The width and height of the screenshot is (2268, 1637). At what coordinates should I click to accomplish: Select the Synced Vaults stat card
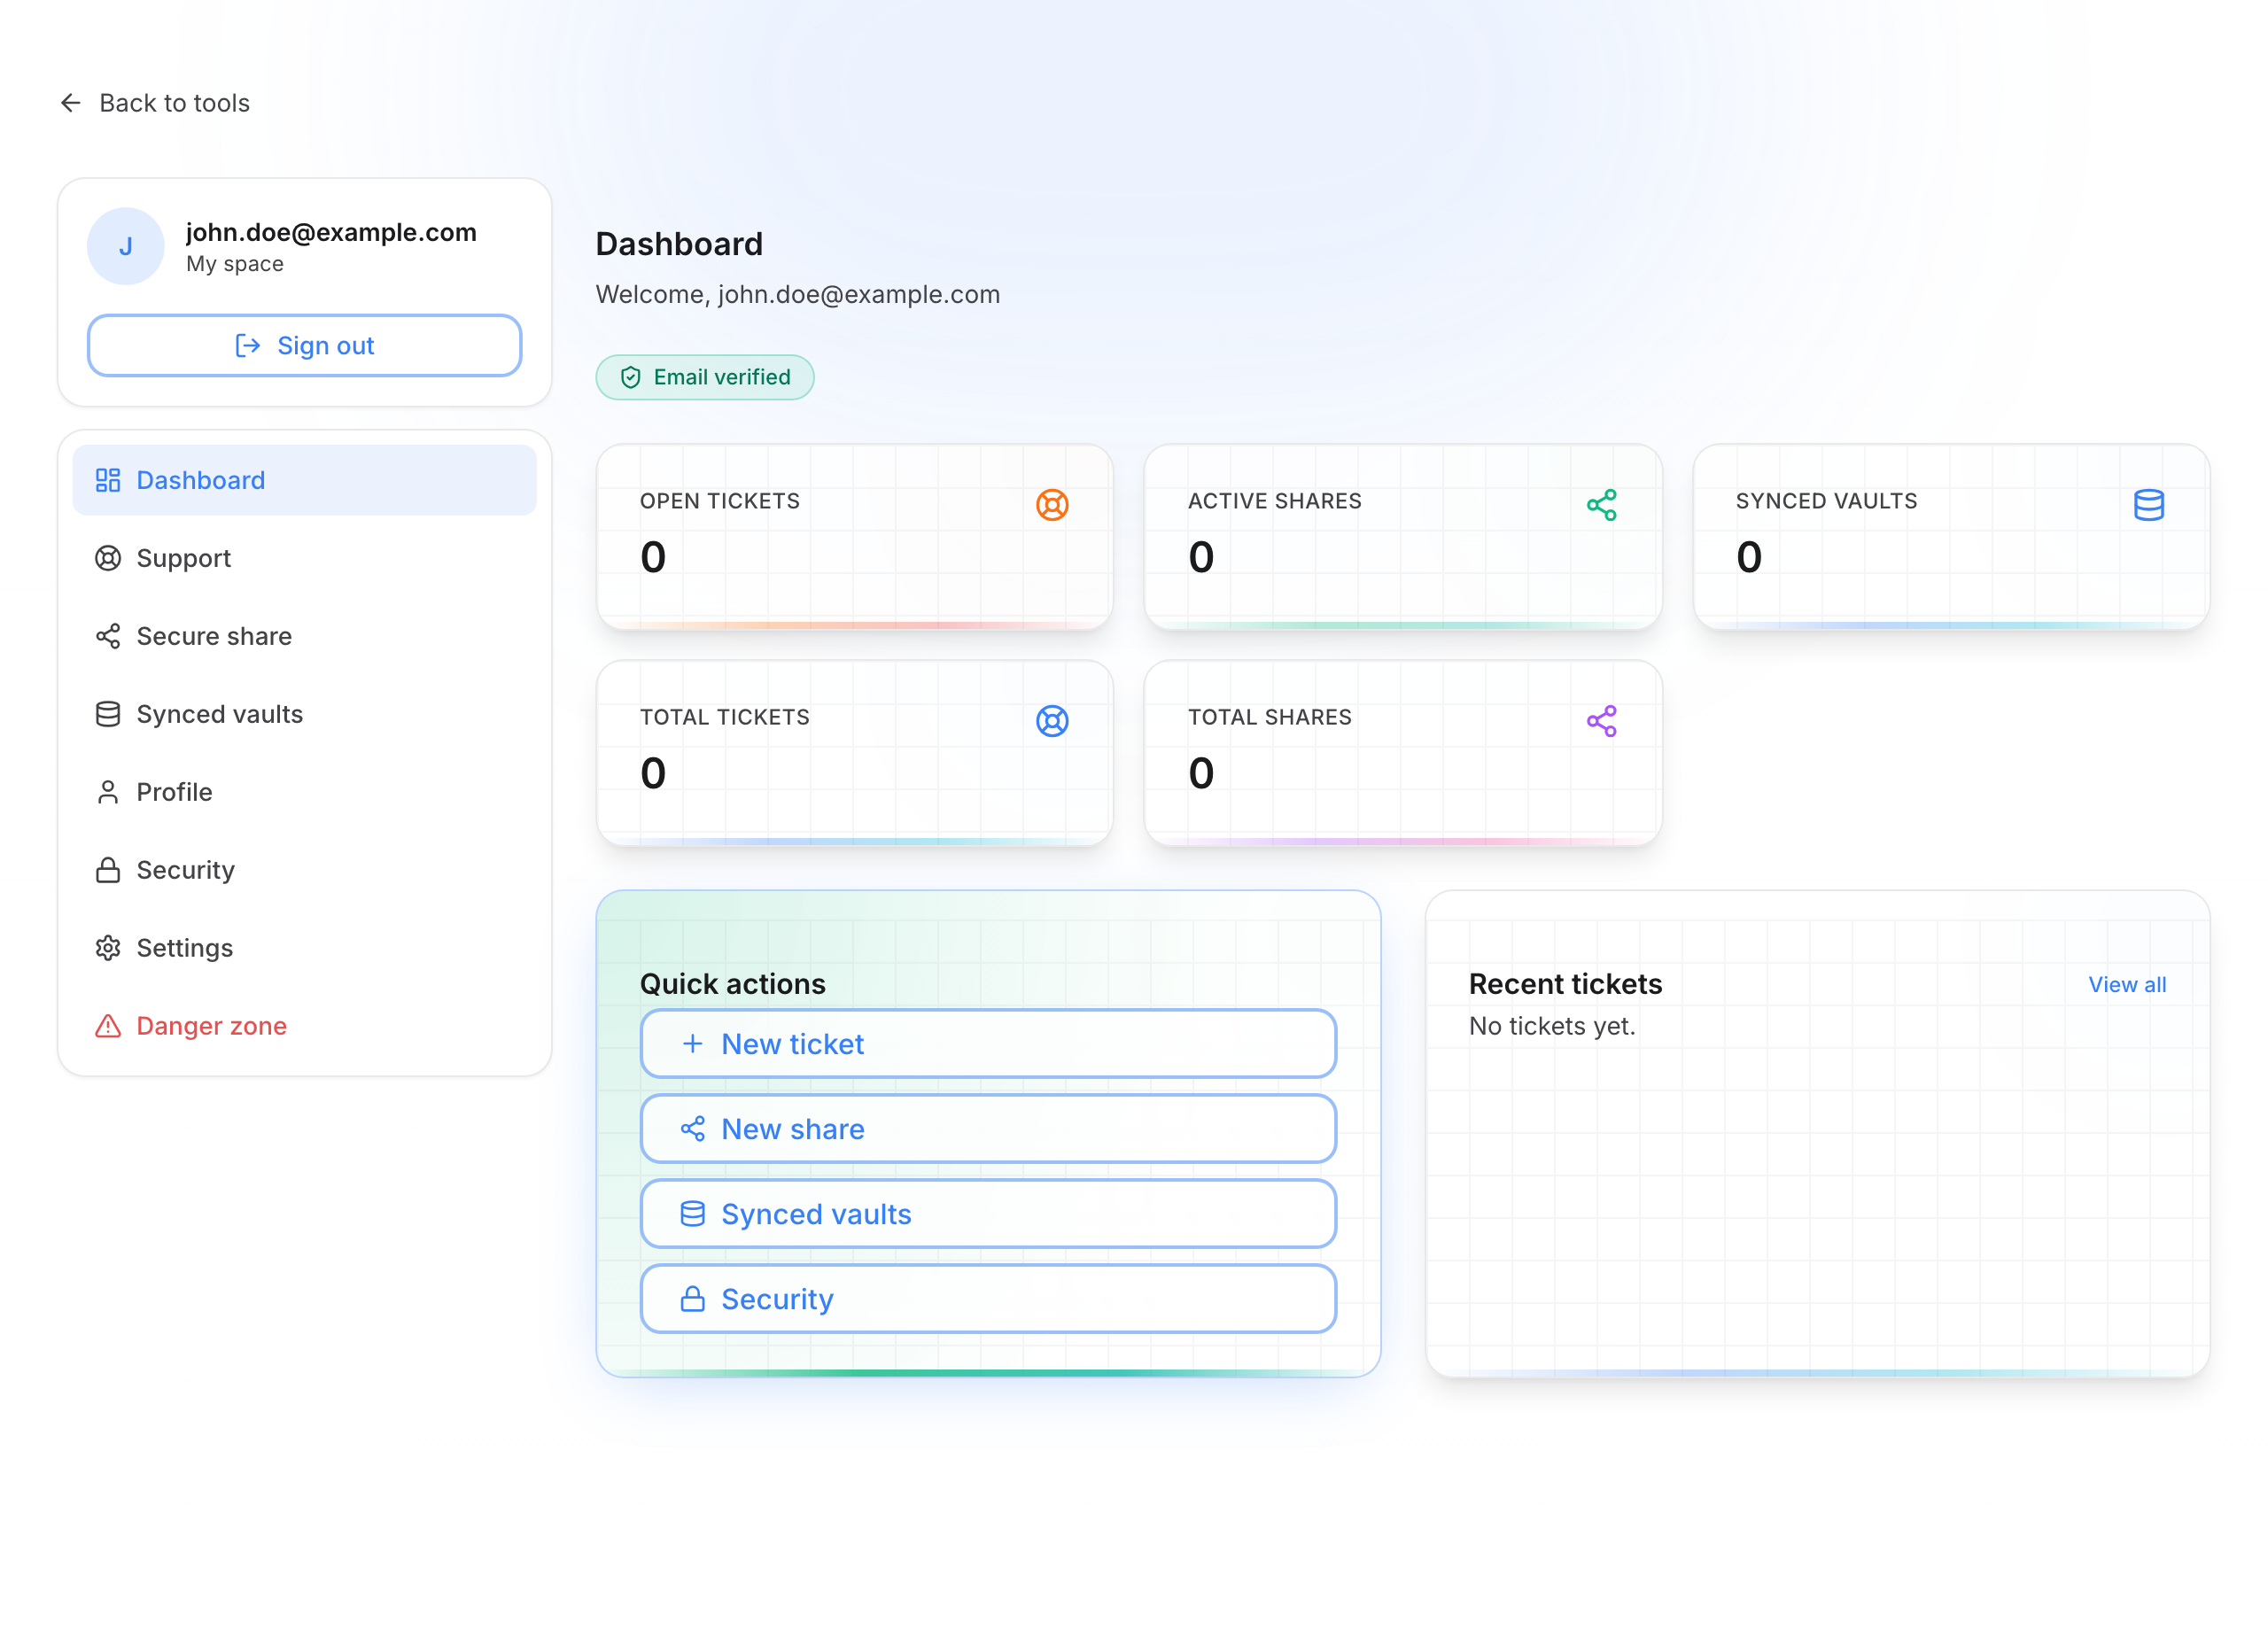(1951, 537)
